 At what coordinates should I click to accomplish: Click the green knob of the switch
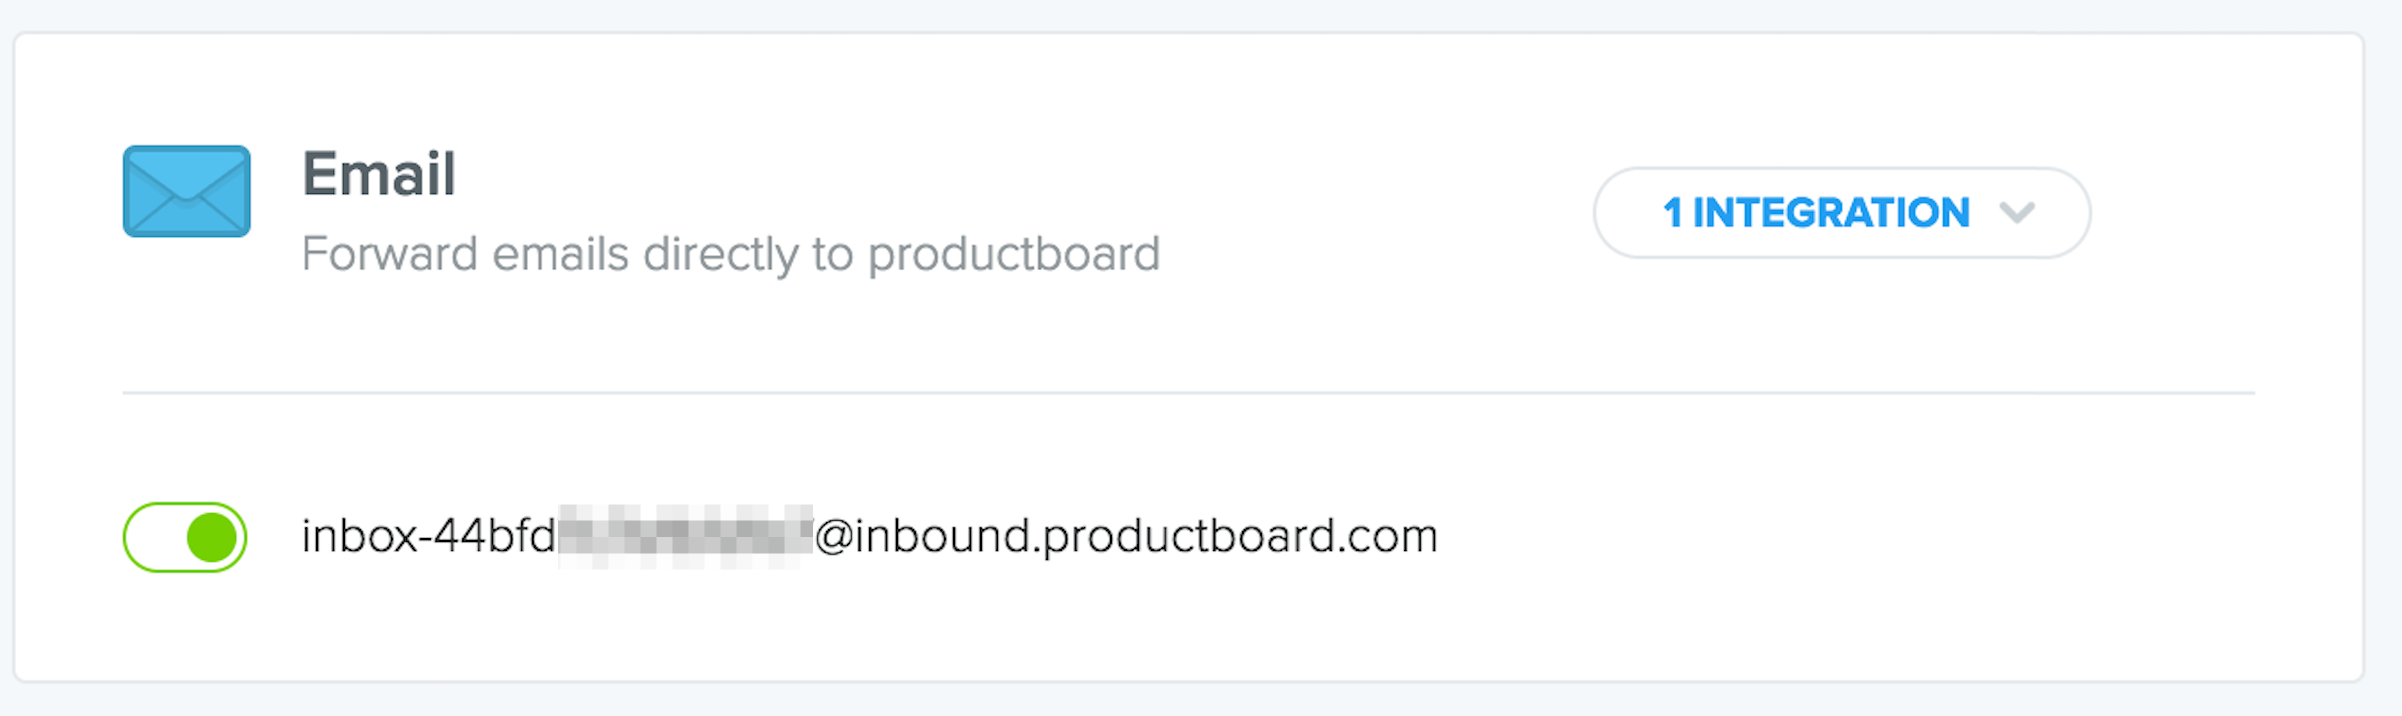212,537
